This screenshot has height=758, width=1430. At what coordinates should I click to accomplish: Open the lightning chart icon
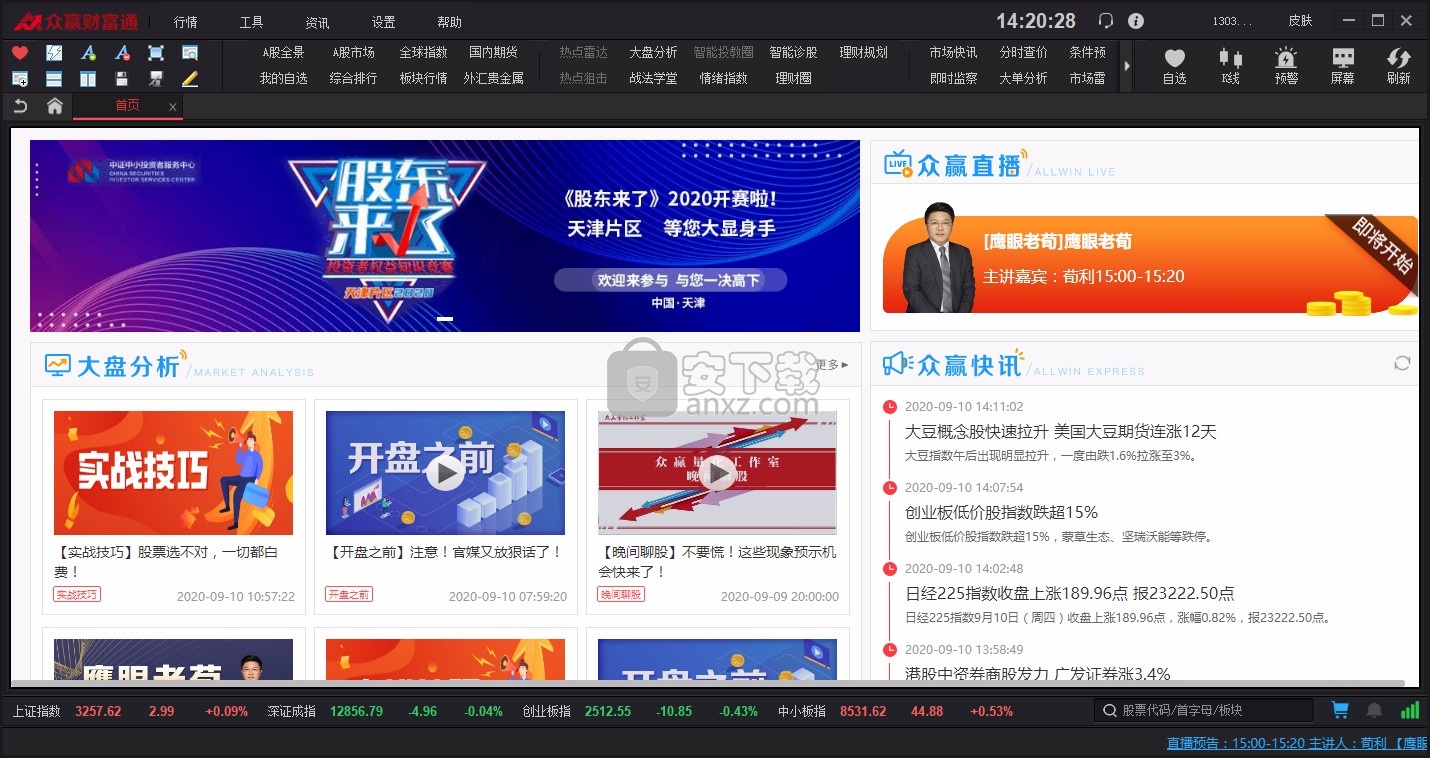(54, 53)
